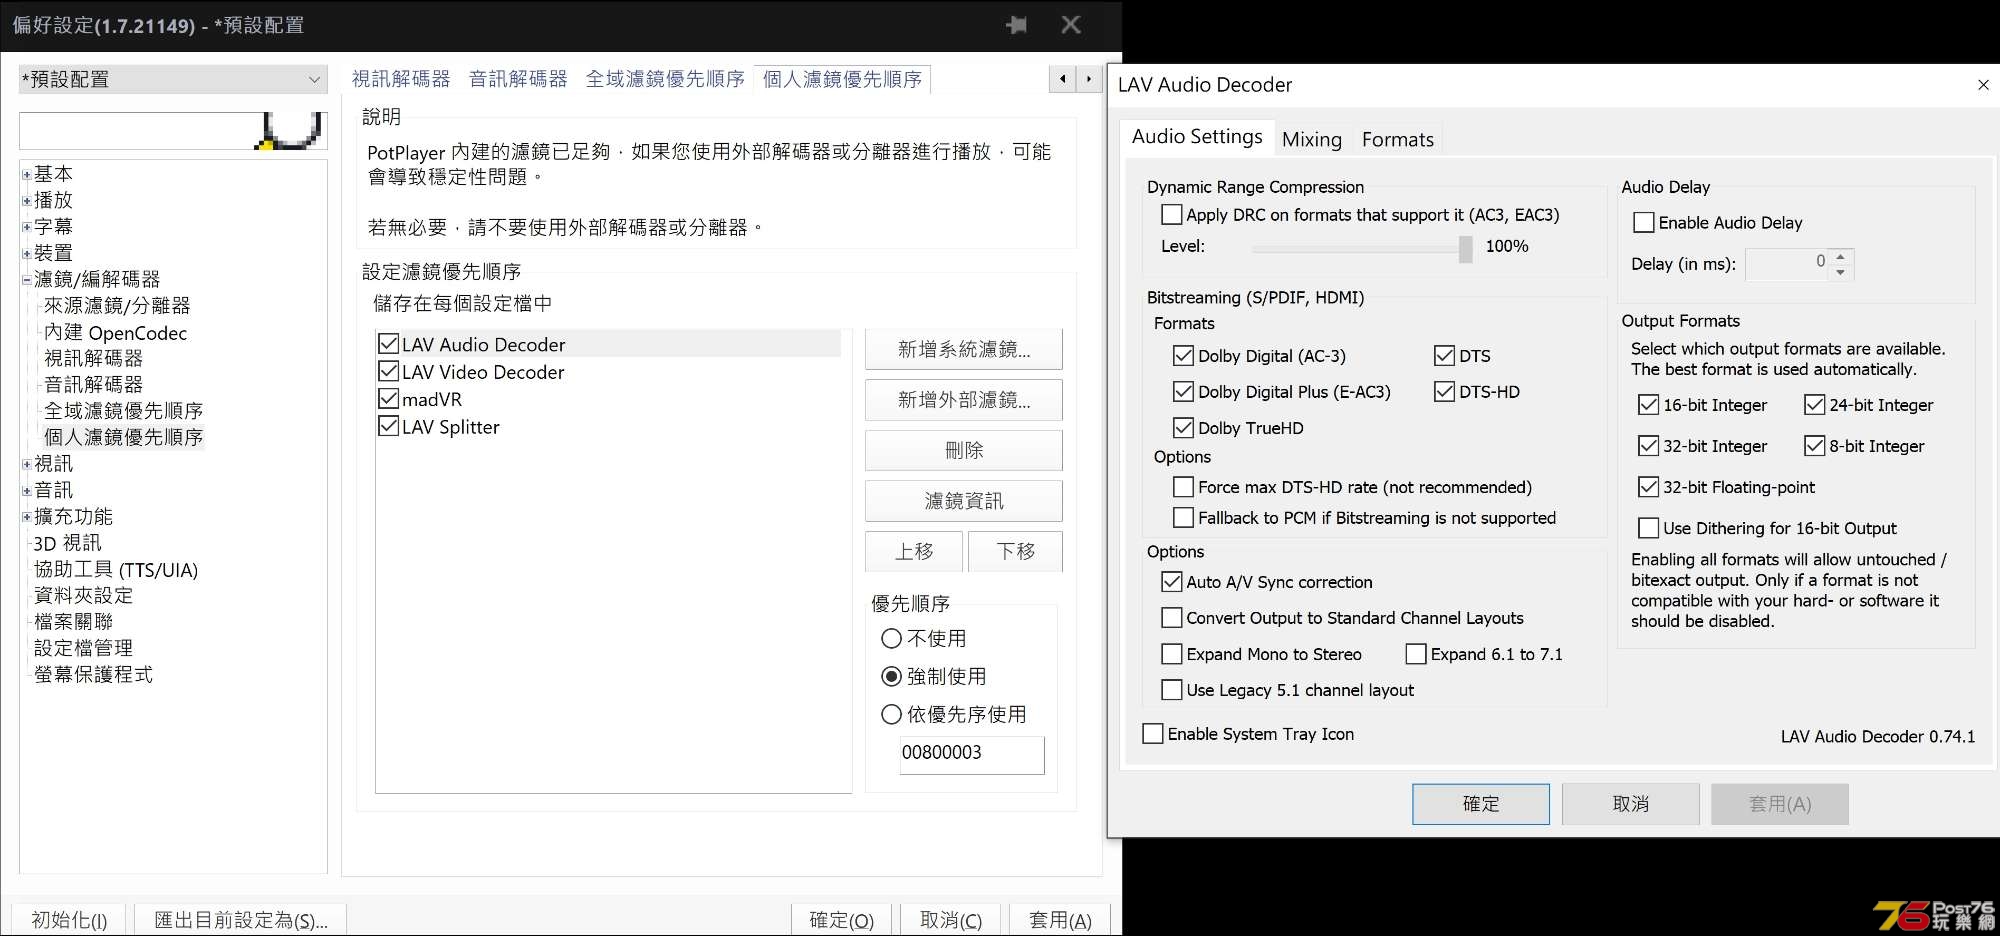Collapse the 濾鏡/編解碼器 tree node

coord(26,280)
